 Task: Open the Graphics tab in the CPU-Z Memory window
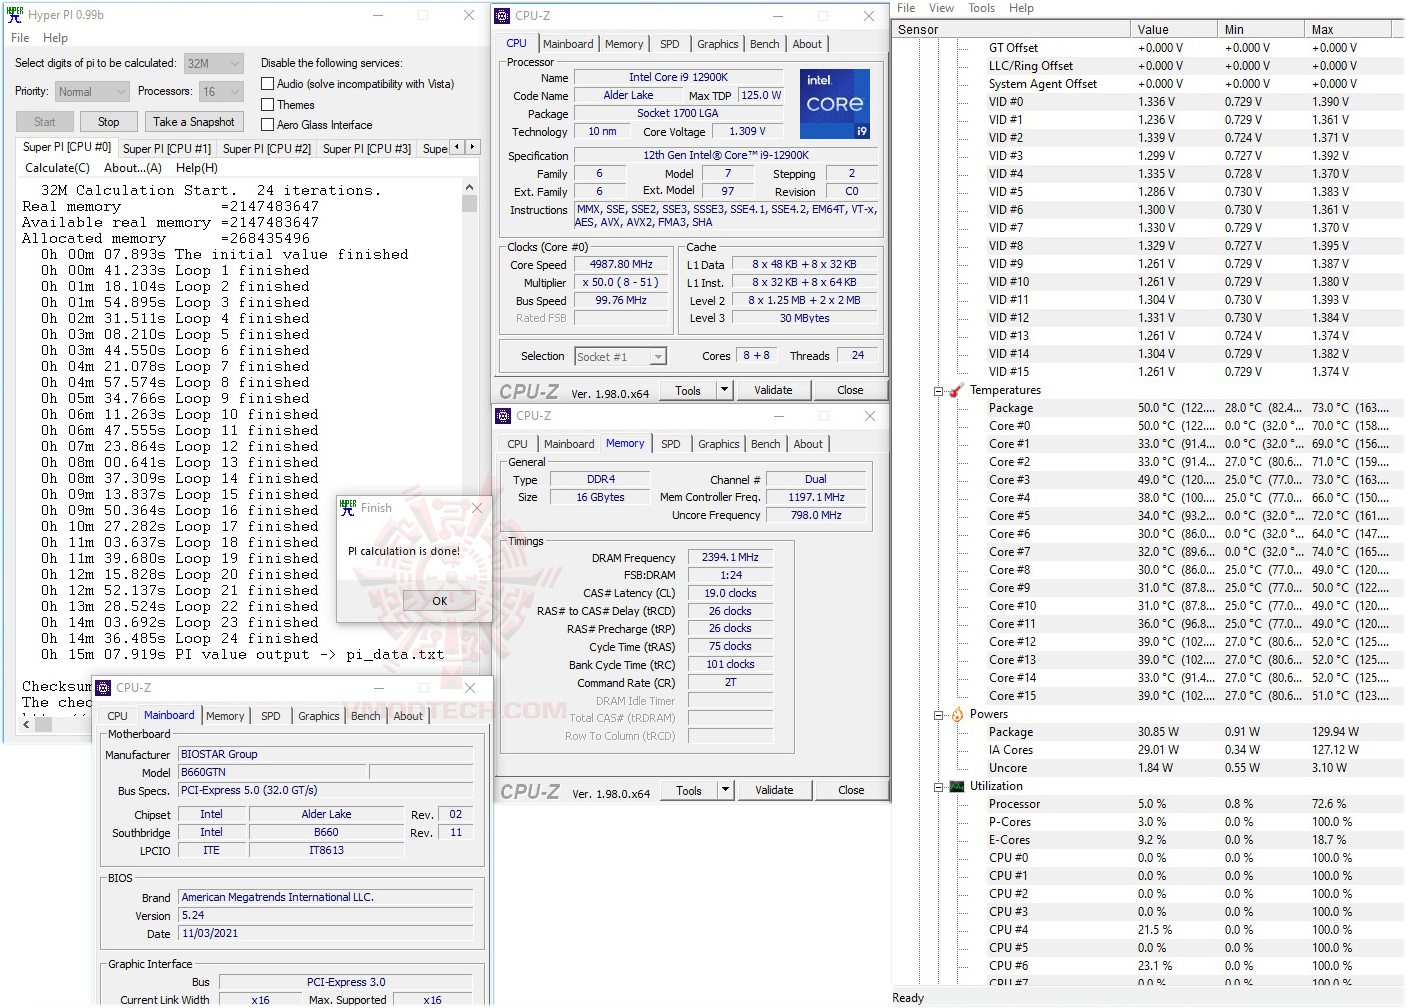click(719, 444)
